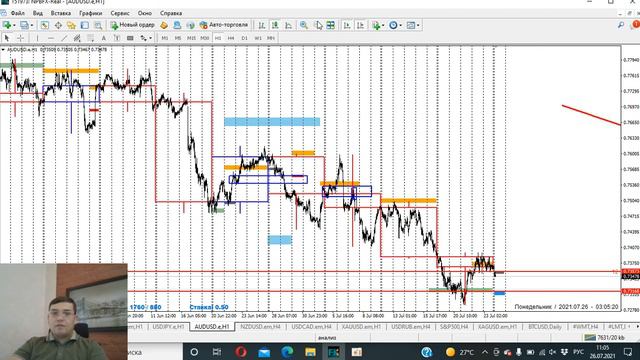Open the Справка menu

click(x=171, y=13)
